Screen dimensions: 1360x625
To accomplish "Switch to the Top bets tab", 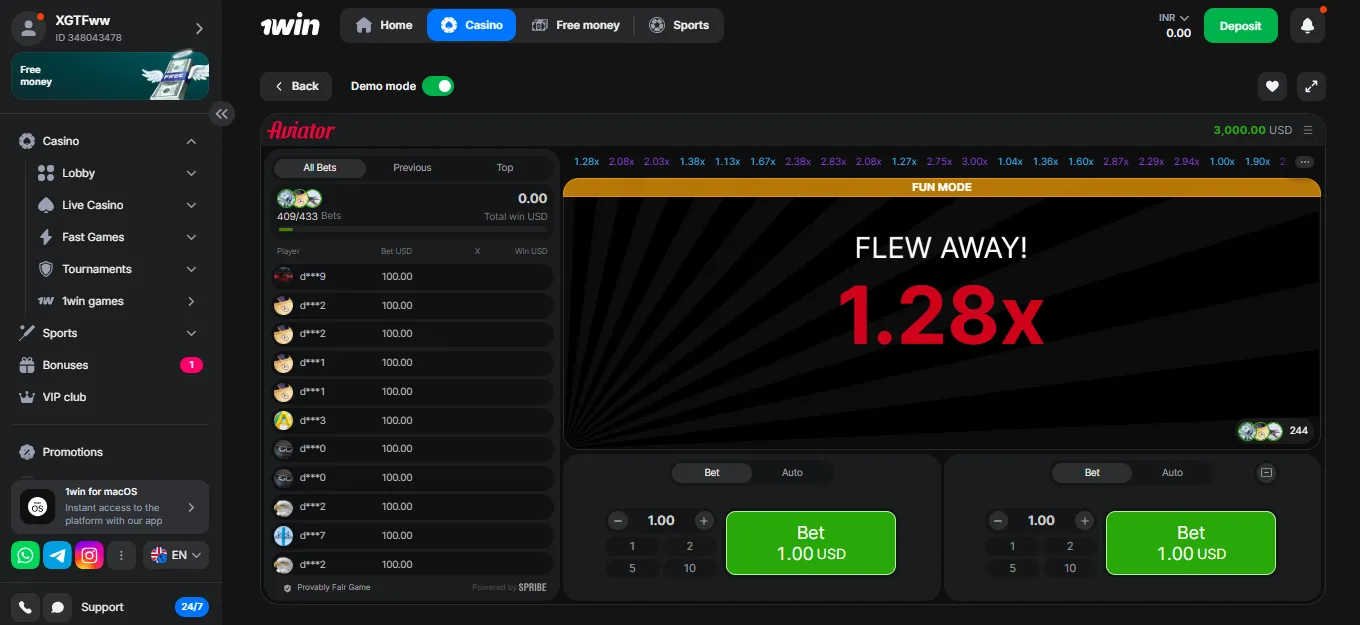I will click(504, 168).
